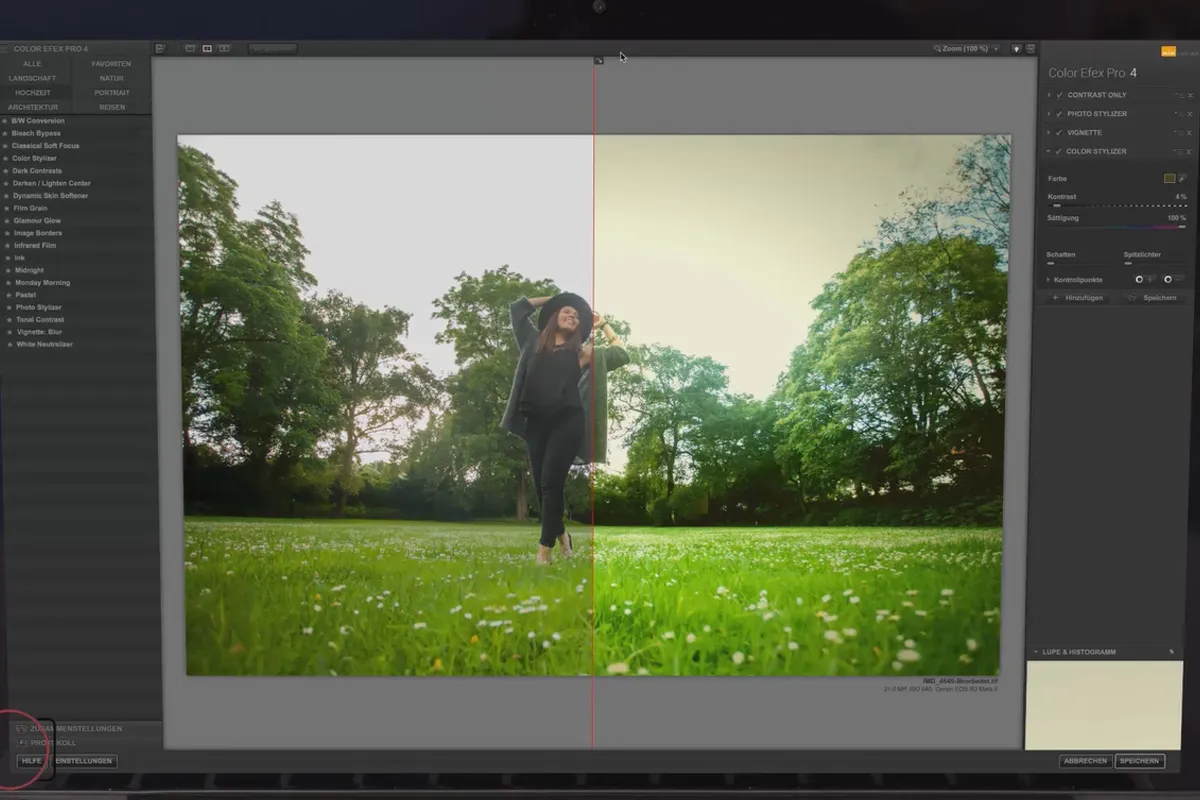1200x800 pixels.
Task: Toggle the background color lightbulb icon
Action: click(1016, 48)
